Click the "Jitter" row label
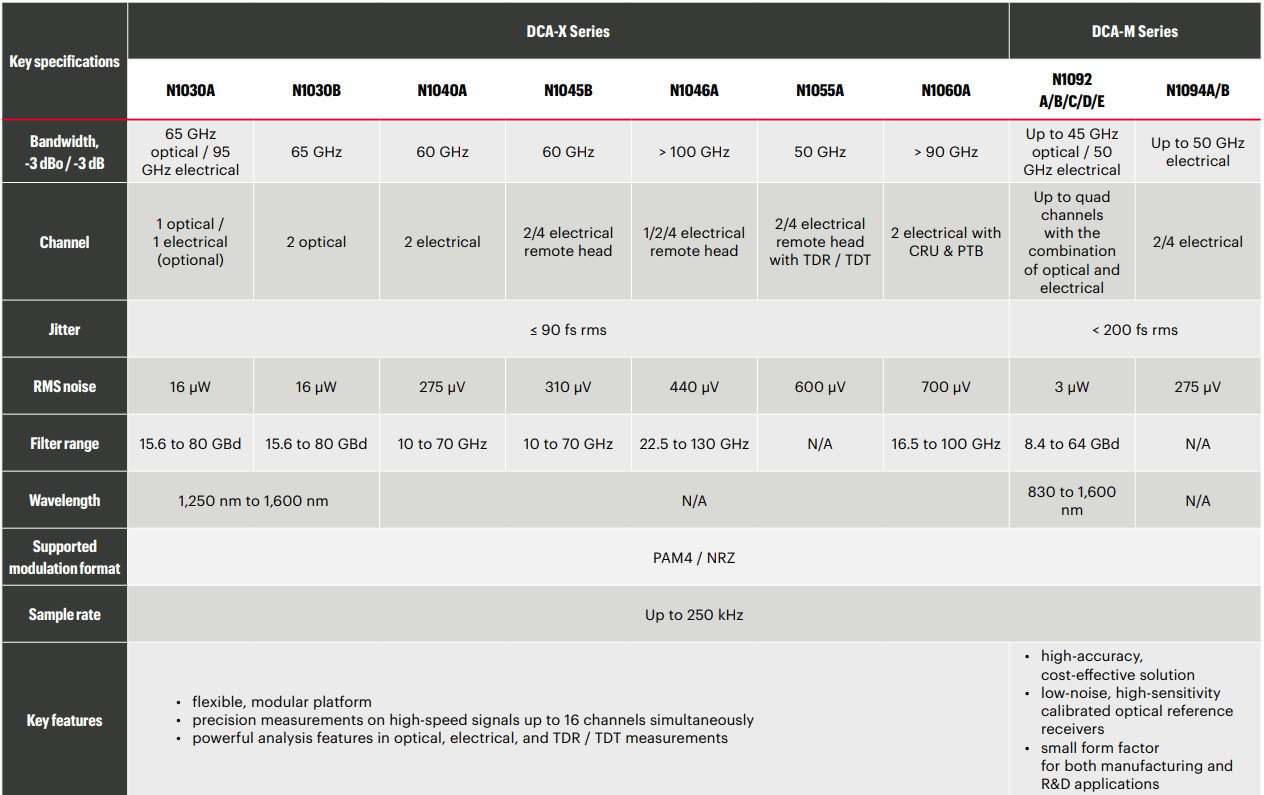The height and width of the screenshot is (795, 1264). (x=64, y=329)
